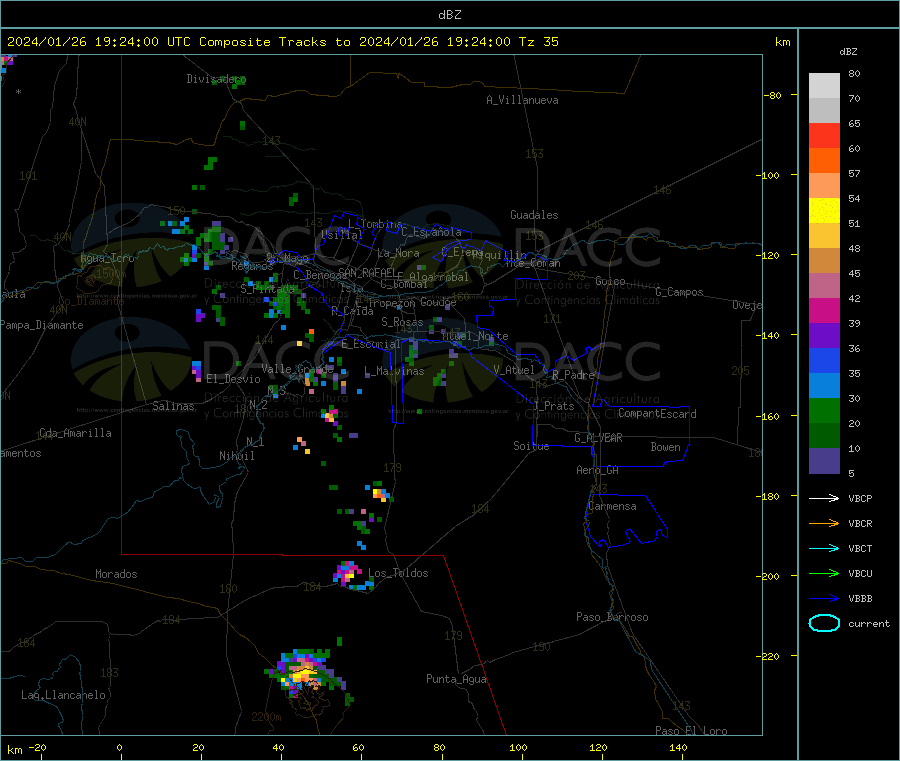The image size is (900, 761).
Task: Click the 'Tz 35' threshold value
Action: coord(538,42)
